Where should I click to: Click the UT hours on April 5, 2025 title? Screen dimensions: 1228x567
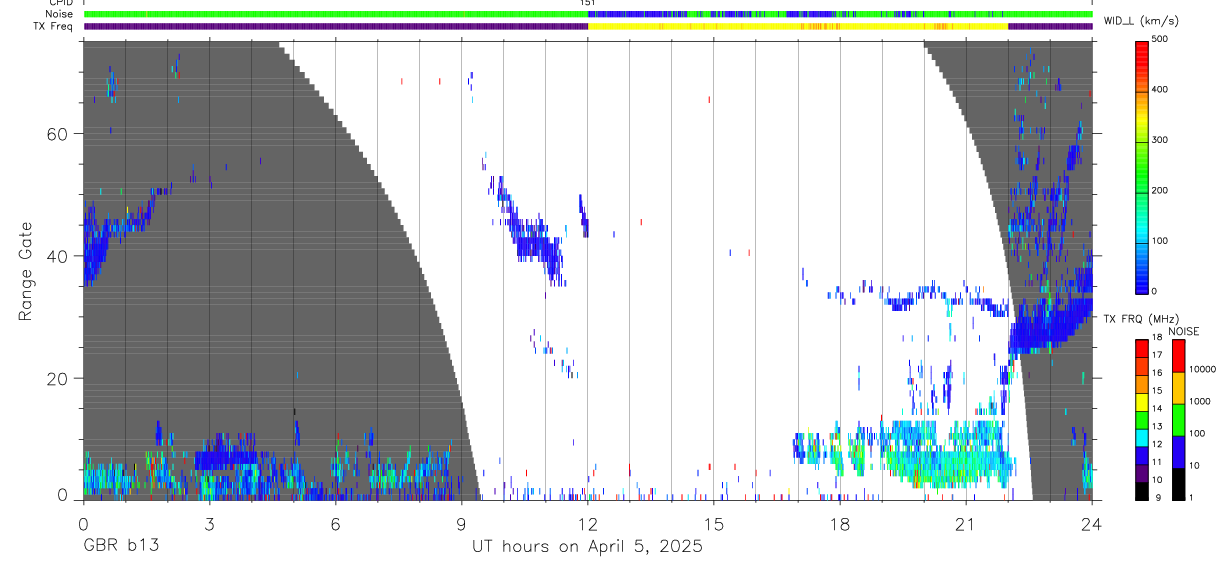587,546
